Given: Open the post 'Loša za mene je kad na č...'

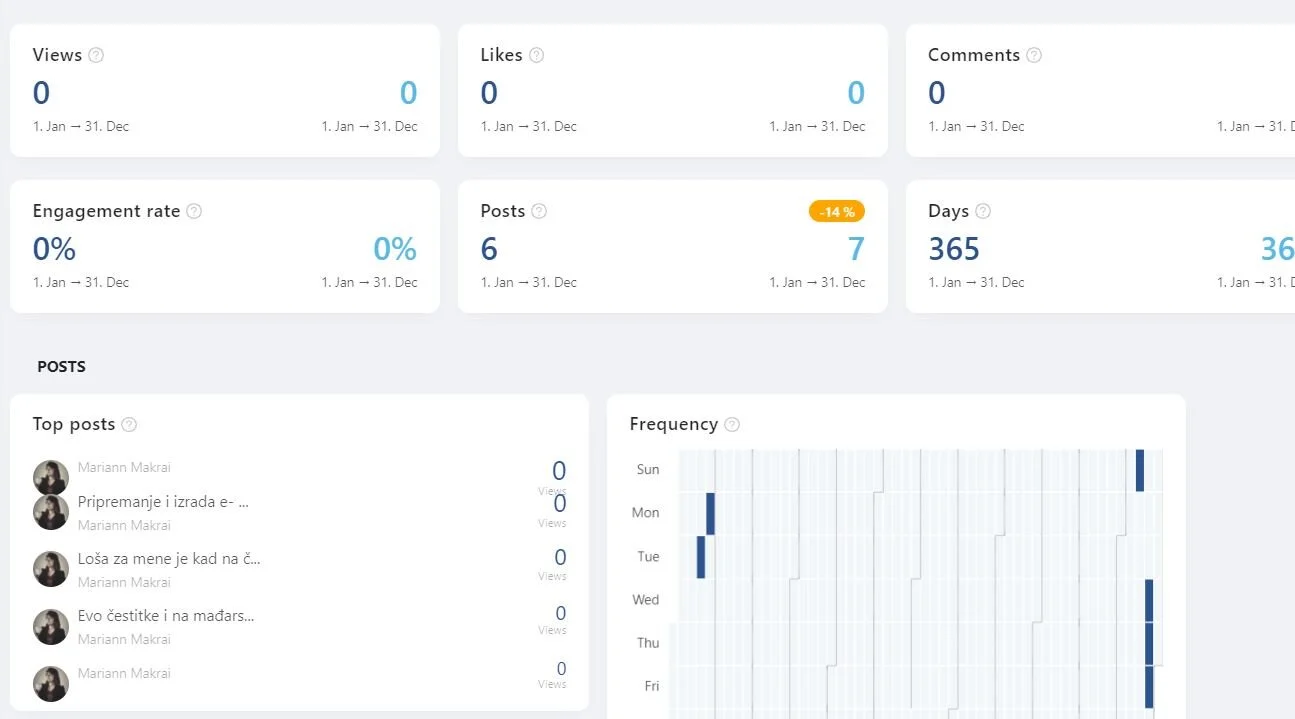Looking at the screenshot, I should click(x=169, y=559).
